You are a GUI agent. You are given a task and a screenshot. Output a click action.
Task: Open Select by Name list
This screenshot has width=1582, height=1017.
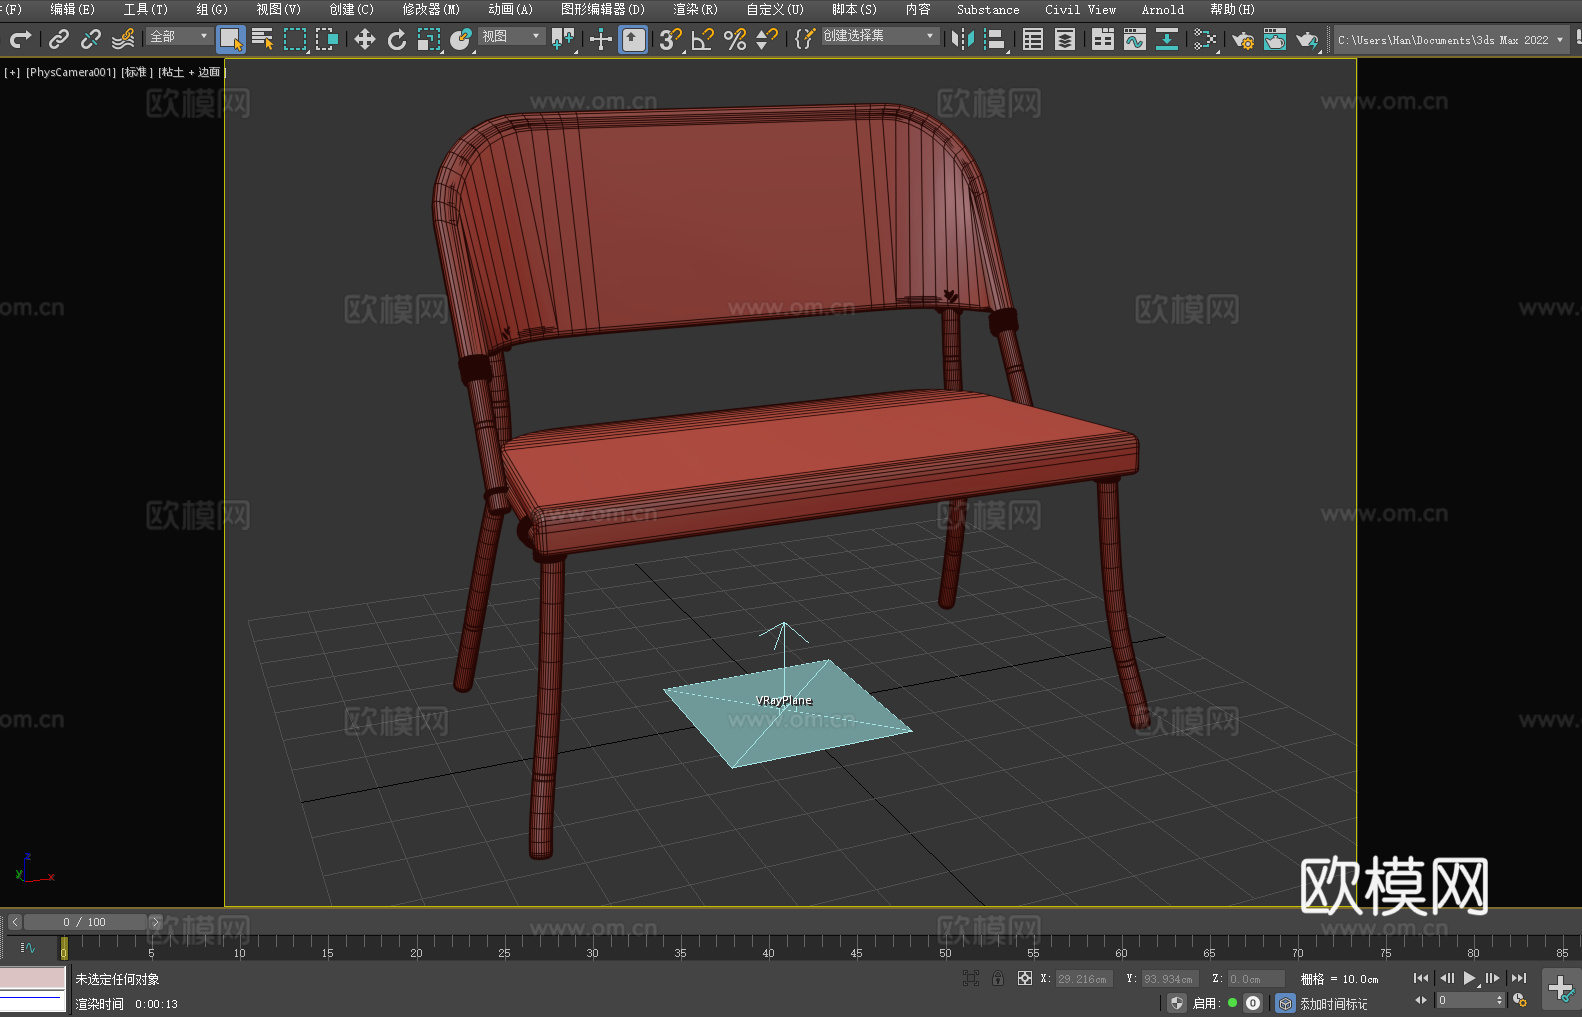coord(263,39)
